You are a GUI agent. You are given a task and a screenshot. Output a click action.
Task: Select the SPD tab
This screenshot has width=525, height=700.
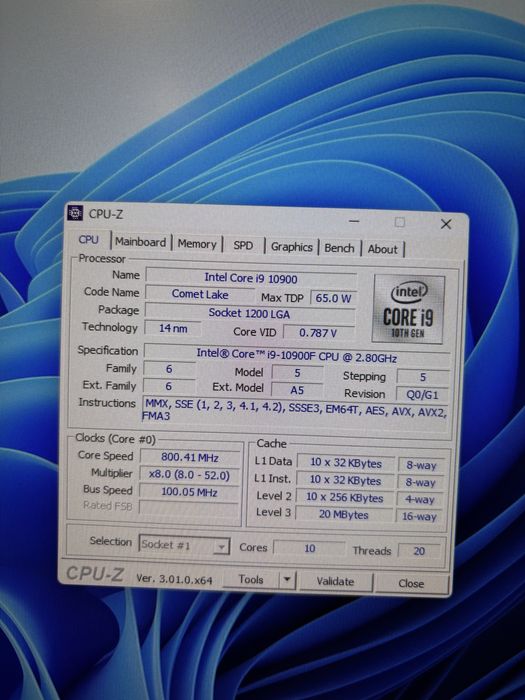point(243,245)
